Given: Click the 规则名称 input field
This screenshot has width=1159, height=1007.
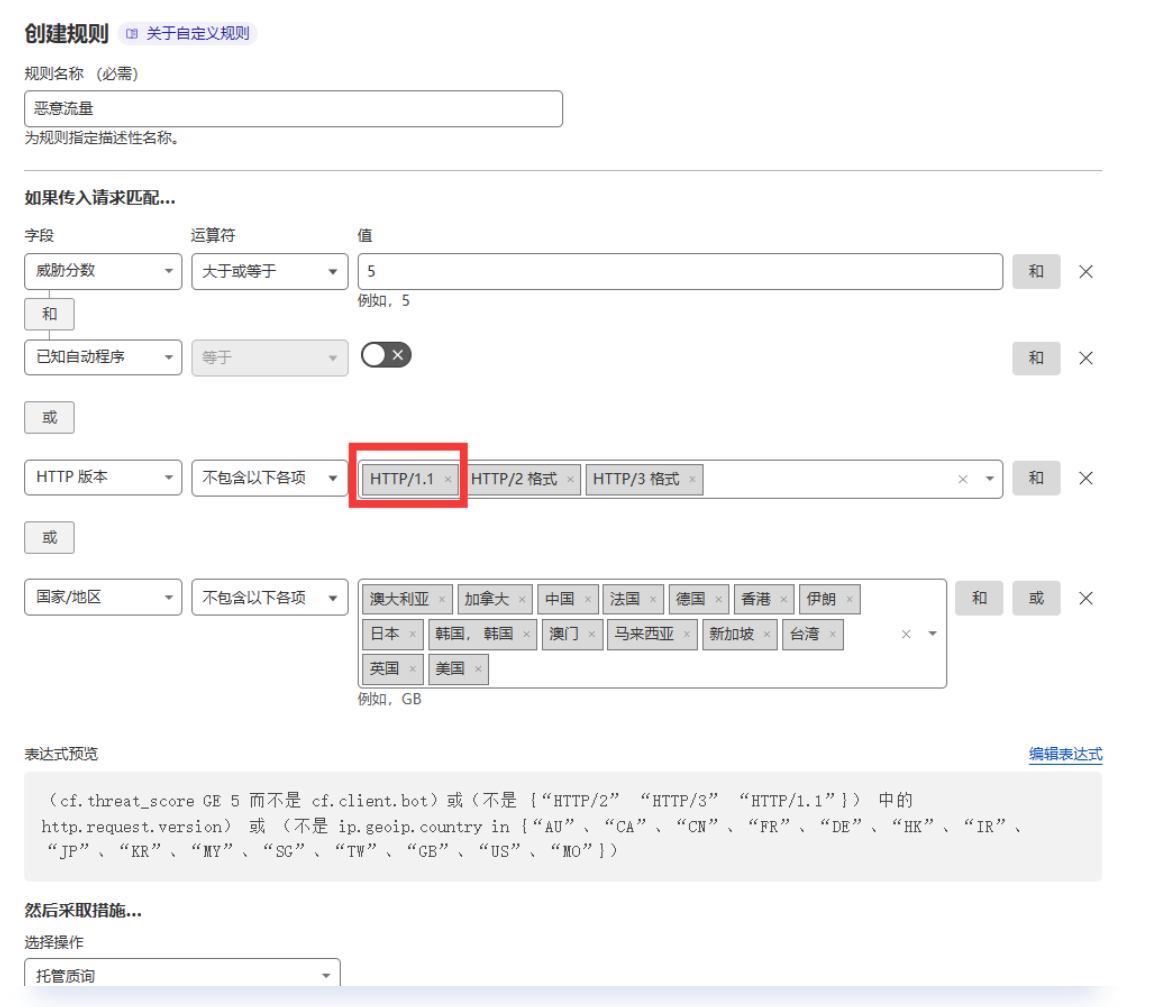Looking at the screenshot, I should (x=293, y=109).
